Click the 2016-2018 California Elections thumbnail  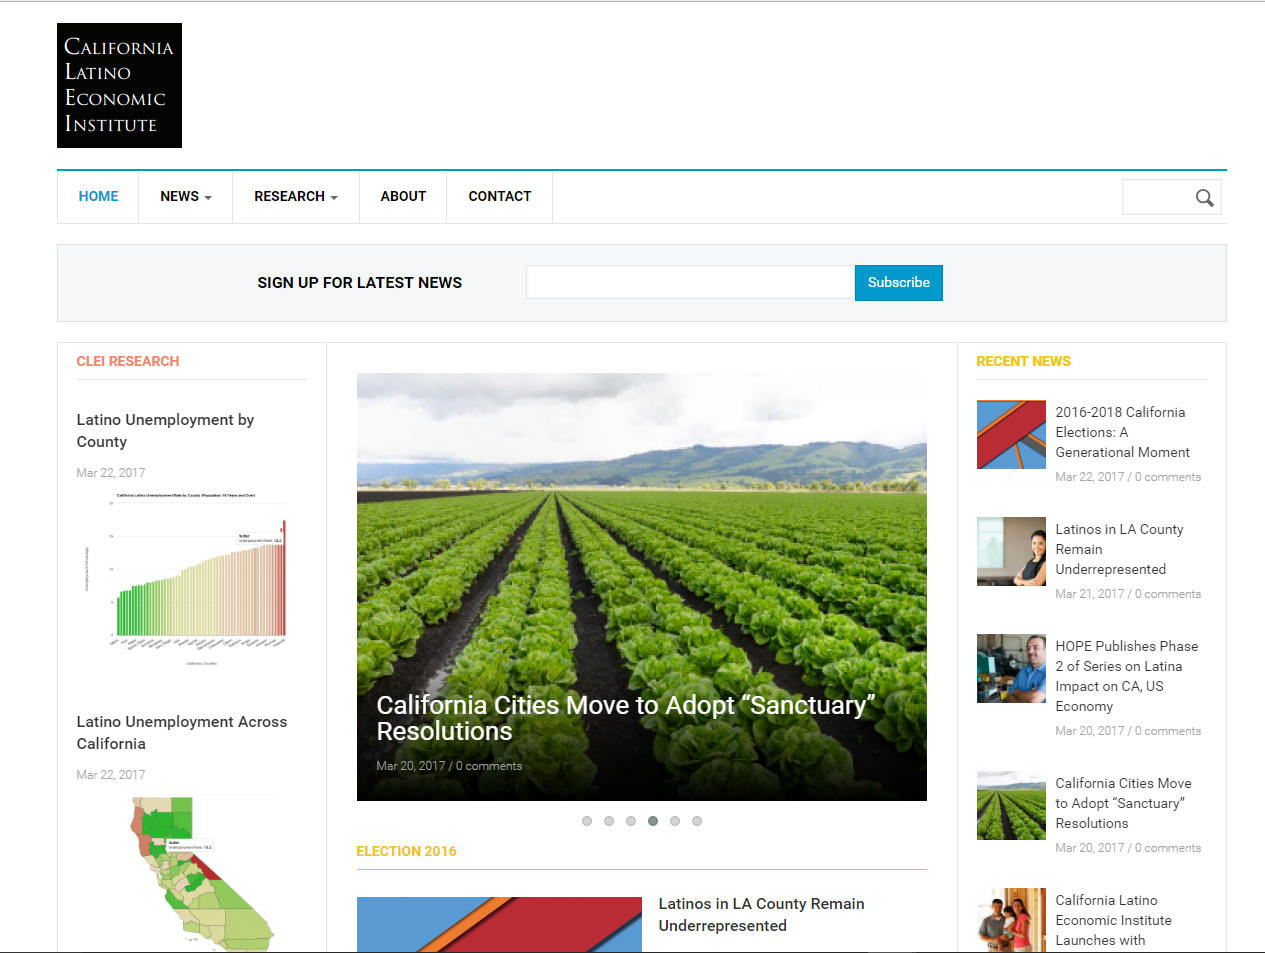[x=1011, y=435]
